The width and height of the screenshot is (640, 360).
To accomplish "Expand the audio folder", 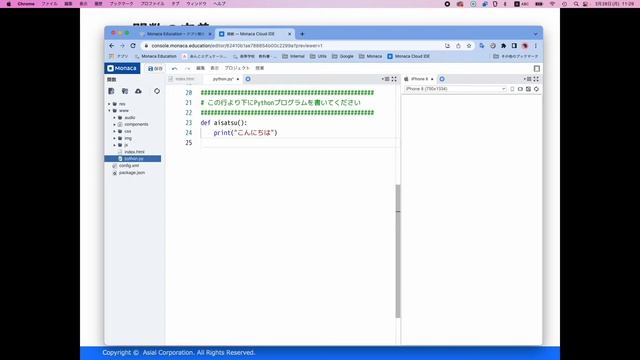I will 115,118.
